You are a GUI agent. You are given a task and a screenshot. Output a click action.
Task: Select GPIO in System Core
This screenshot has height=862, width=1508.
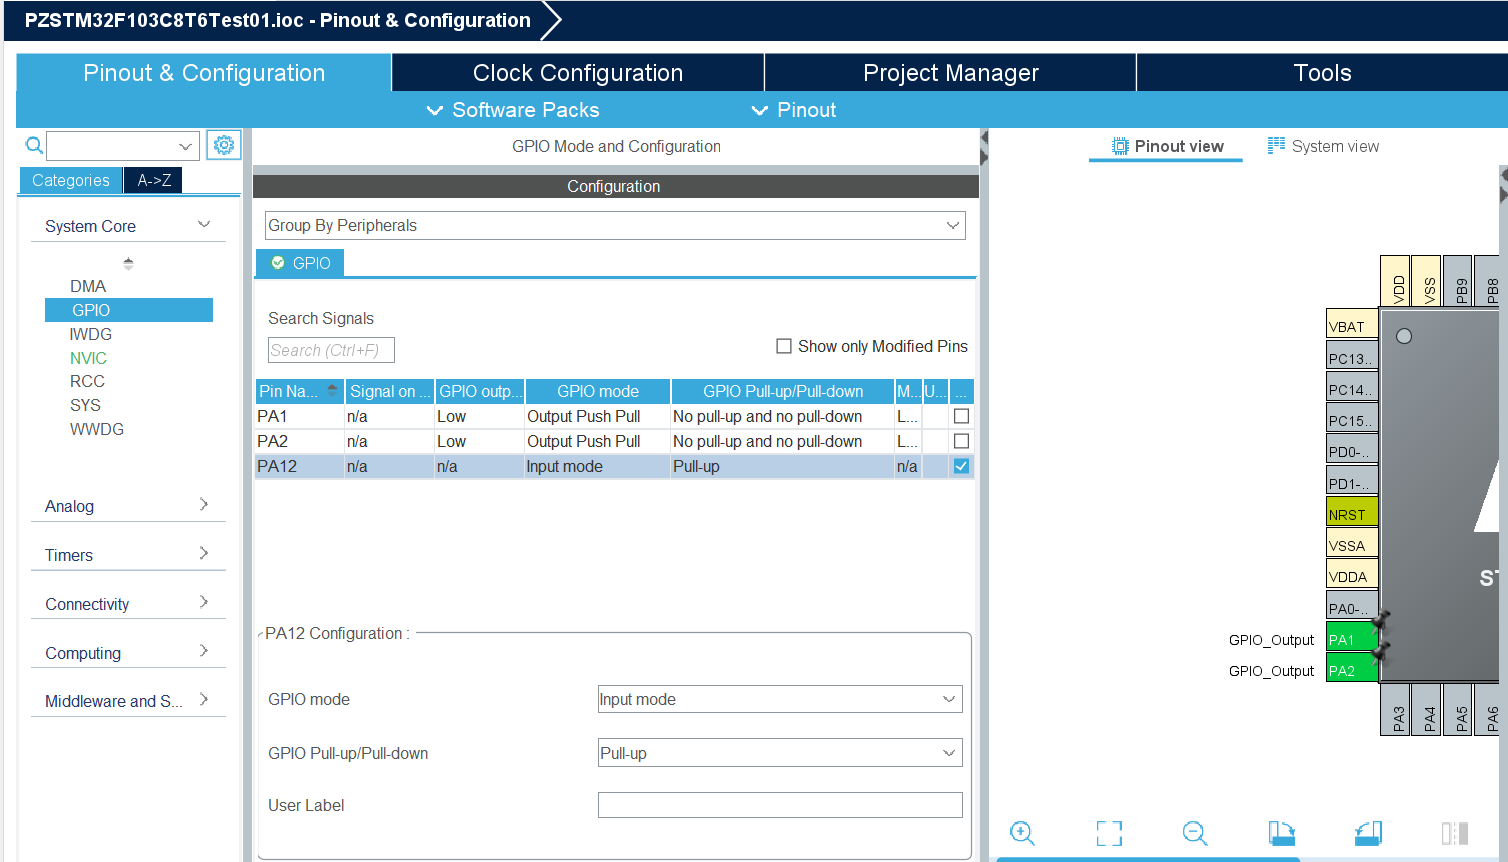coord(129,310)
